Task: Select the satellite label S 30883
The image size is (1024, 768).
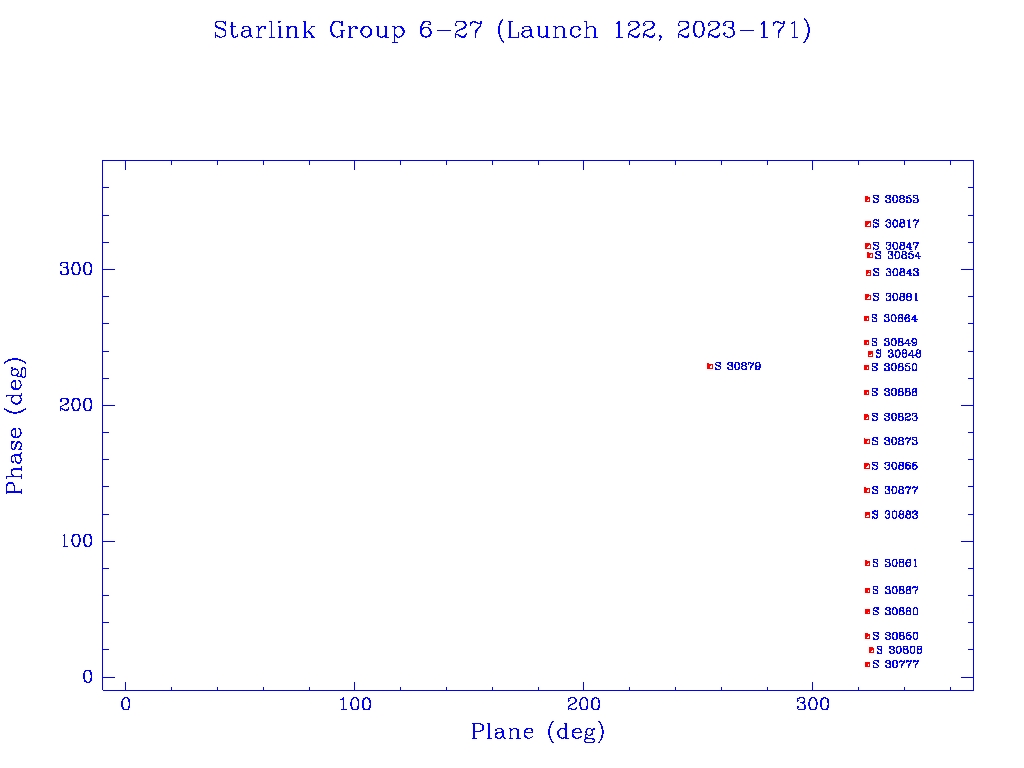Action: [895, 515]
